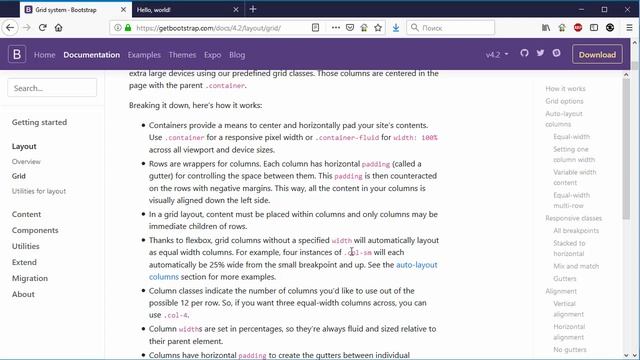Open Overview under Layout

pyautogui.click(x=26, y=162)
